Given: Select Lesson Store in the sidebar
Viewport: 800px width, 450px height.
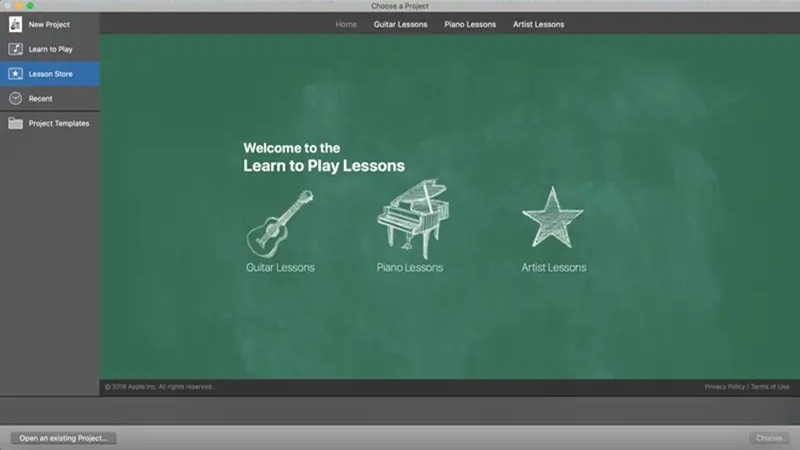Looking at the screenshot, I should [49, 74].
